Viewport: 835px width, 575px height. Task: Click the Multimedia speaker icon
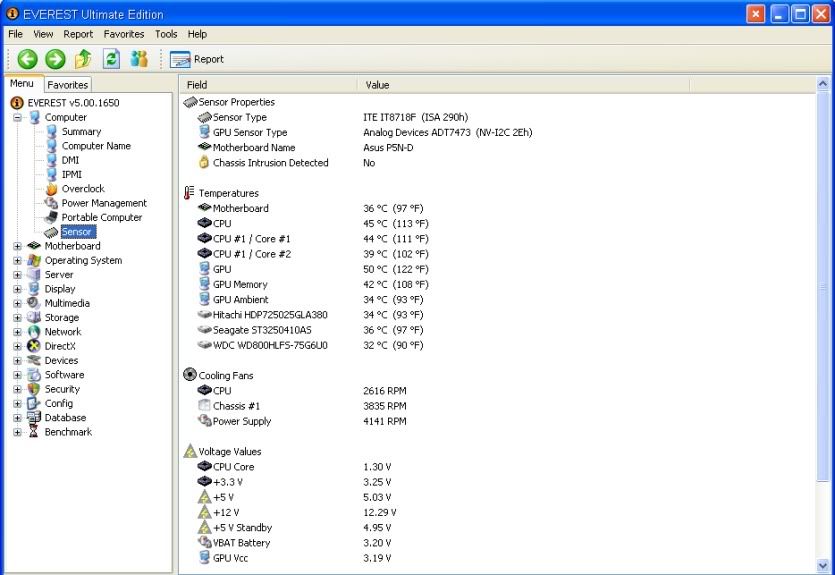pyautogui.click(x=34, y=303)
